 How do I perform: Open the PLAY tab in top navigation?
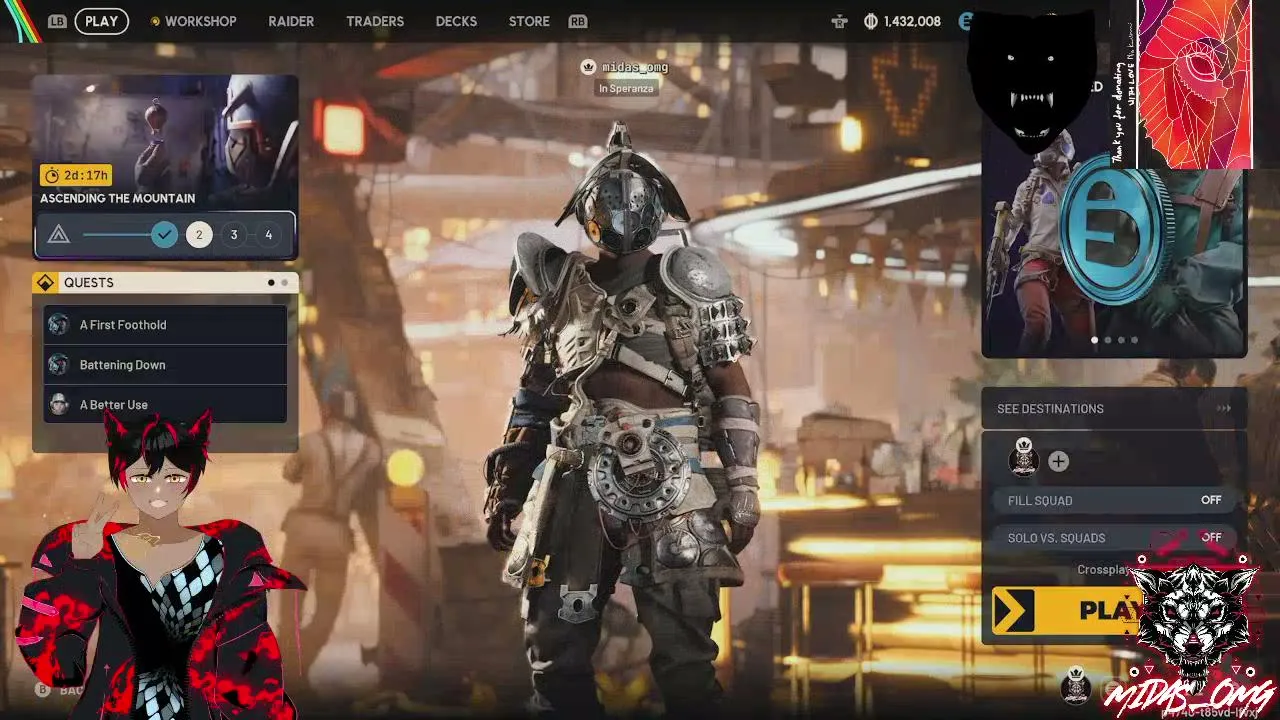click(x=101, y=21)
